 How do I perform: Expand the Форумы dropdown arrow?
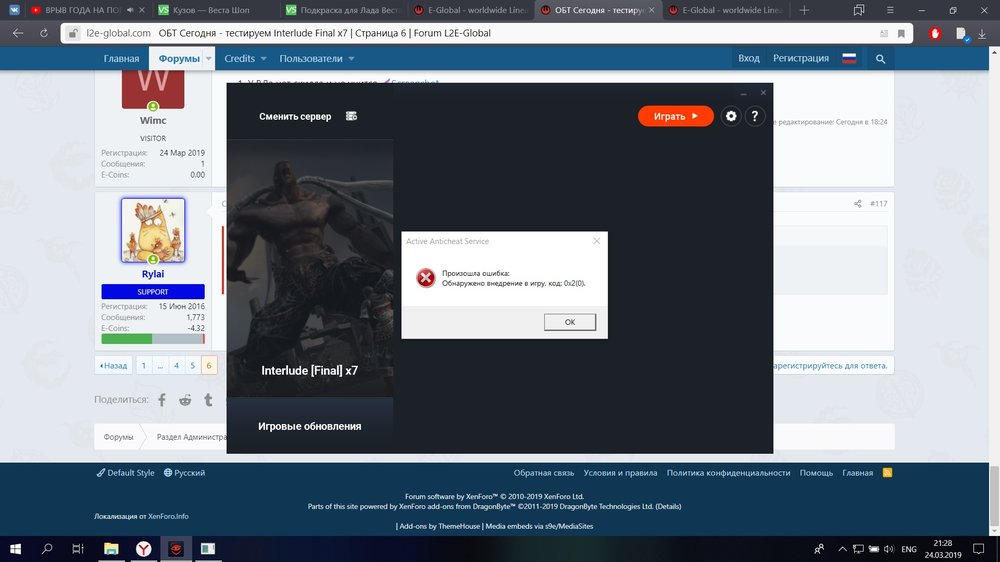[209, 59]
